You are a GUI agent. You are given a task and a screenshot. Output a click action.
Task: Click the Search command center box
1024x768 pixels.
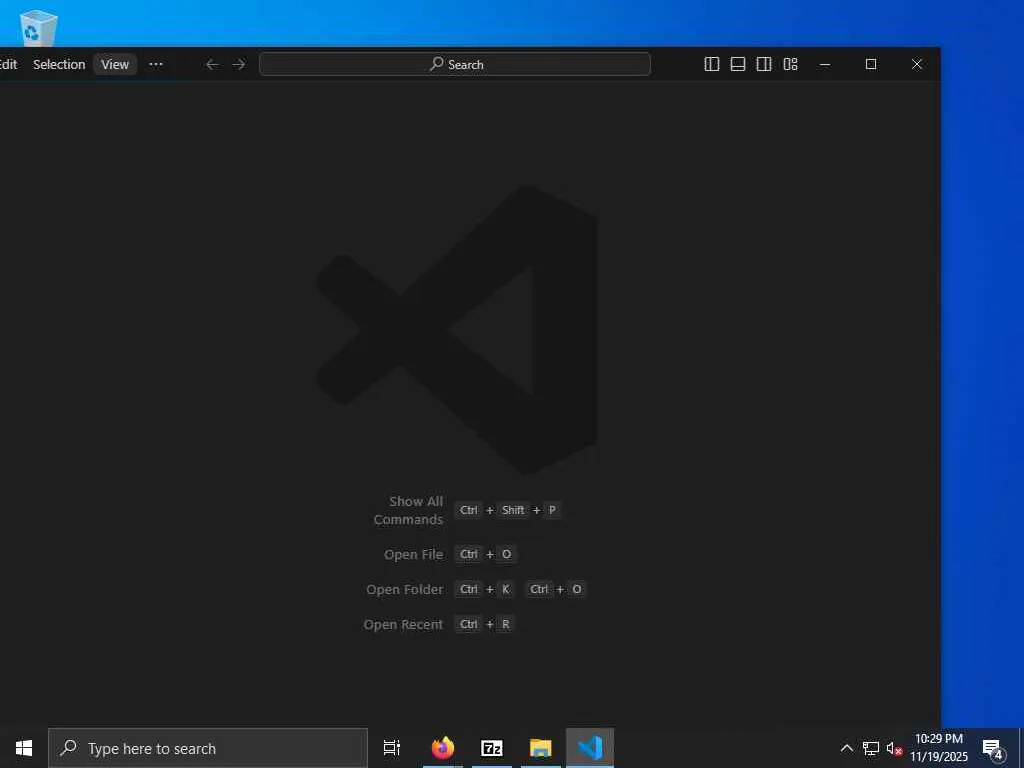[x=455, y=64]
